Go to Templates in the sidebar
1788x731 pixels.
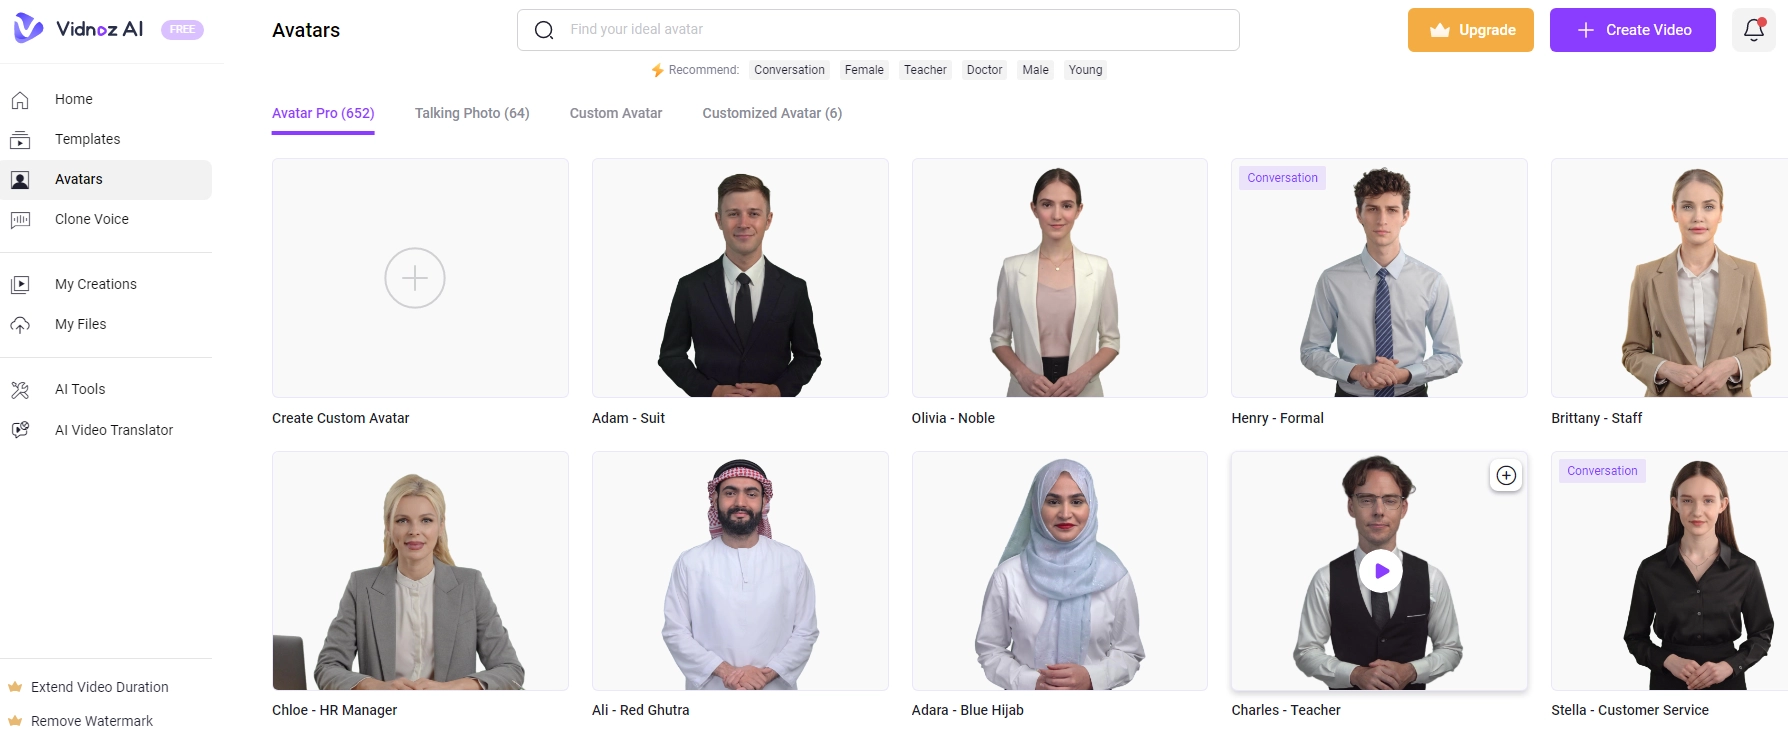pos(87,139)
